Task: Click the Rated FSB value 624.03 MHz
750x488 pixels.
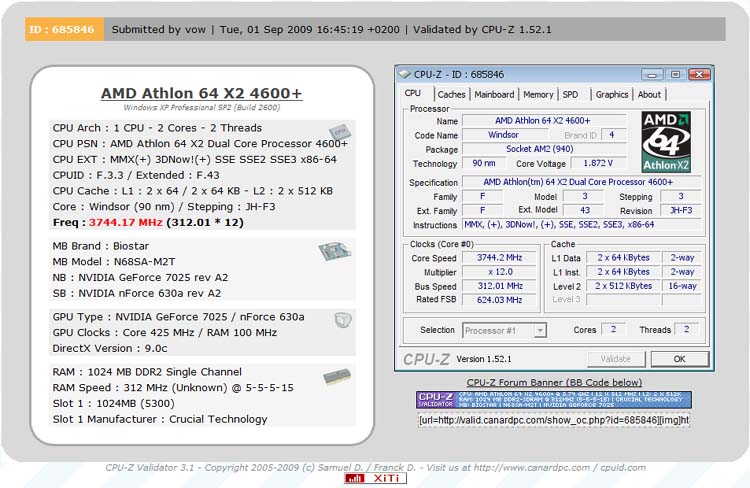Action: tap(499, 300)
